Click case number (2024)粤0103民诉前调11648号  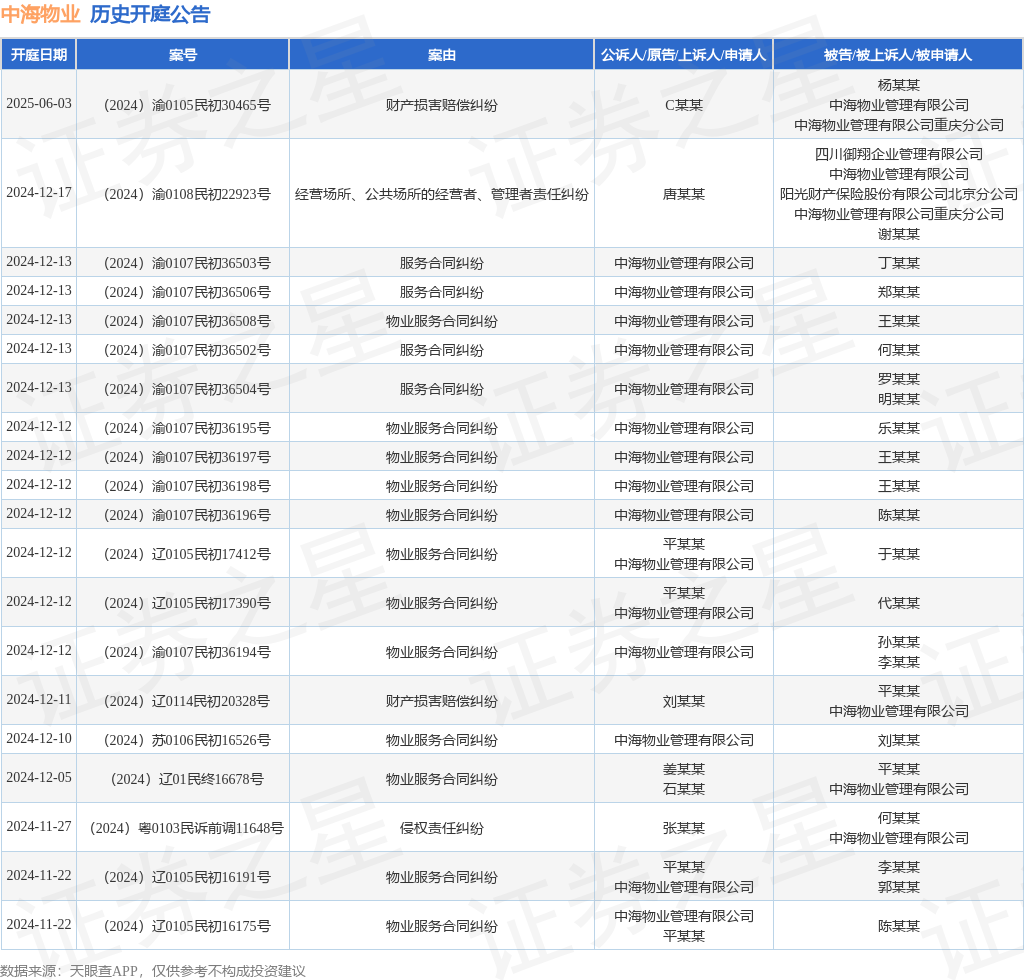pyautogui.click(x=187, y=828)
